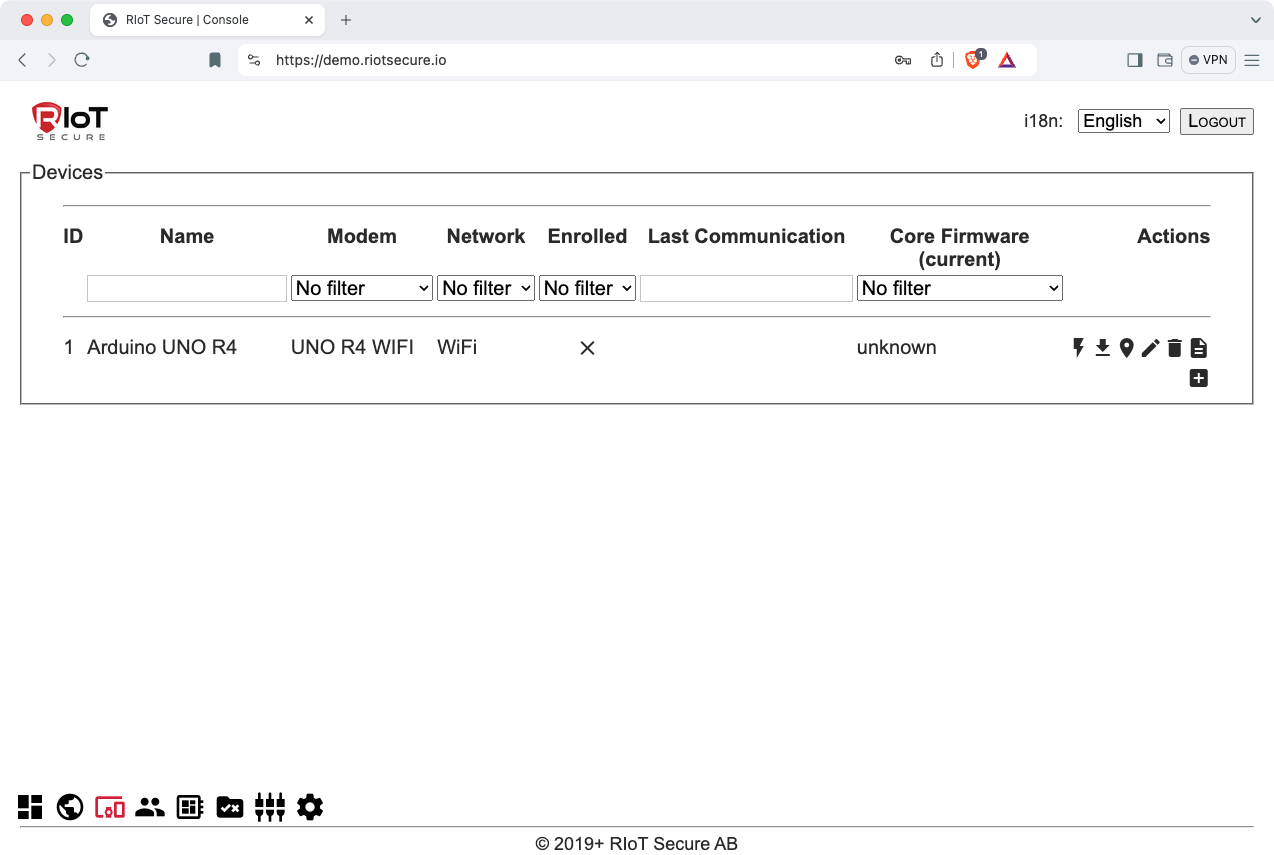
Task: Go to the users icon in bottom navigation
Action: pos(150,807)
